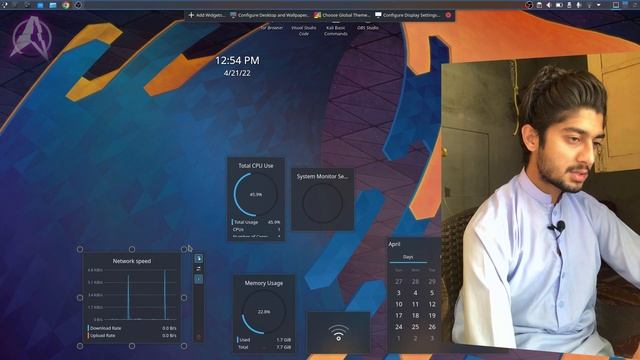Open Choose Global Theme
The width and height of the screenshot is (640, 360).
click(x=342, y=15)
